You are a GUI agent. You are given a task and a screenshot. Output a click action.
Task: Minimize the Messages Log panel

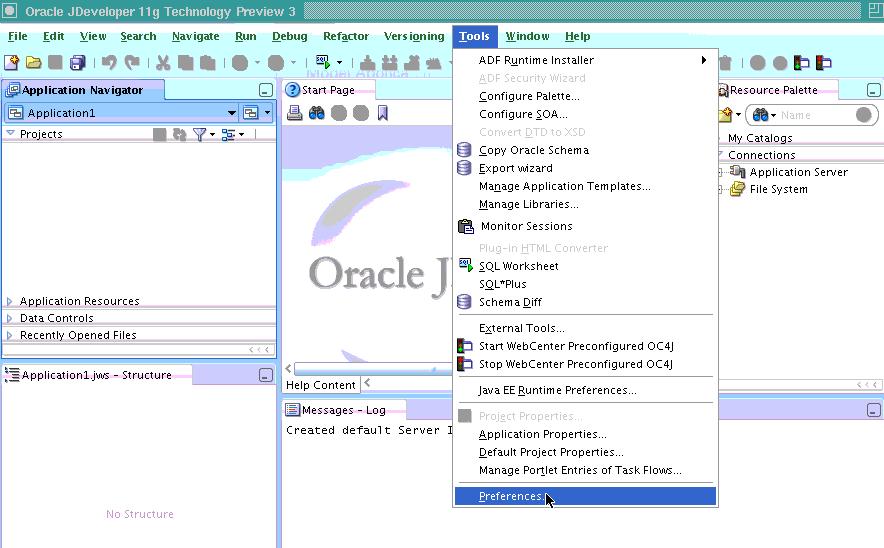coord(873,410)
